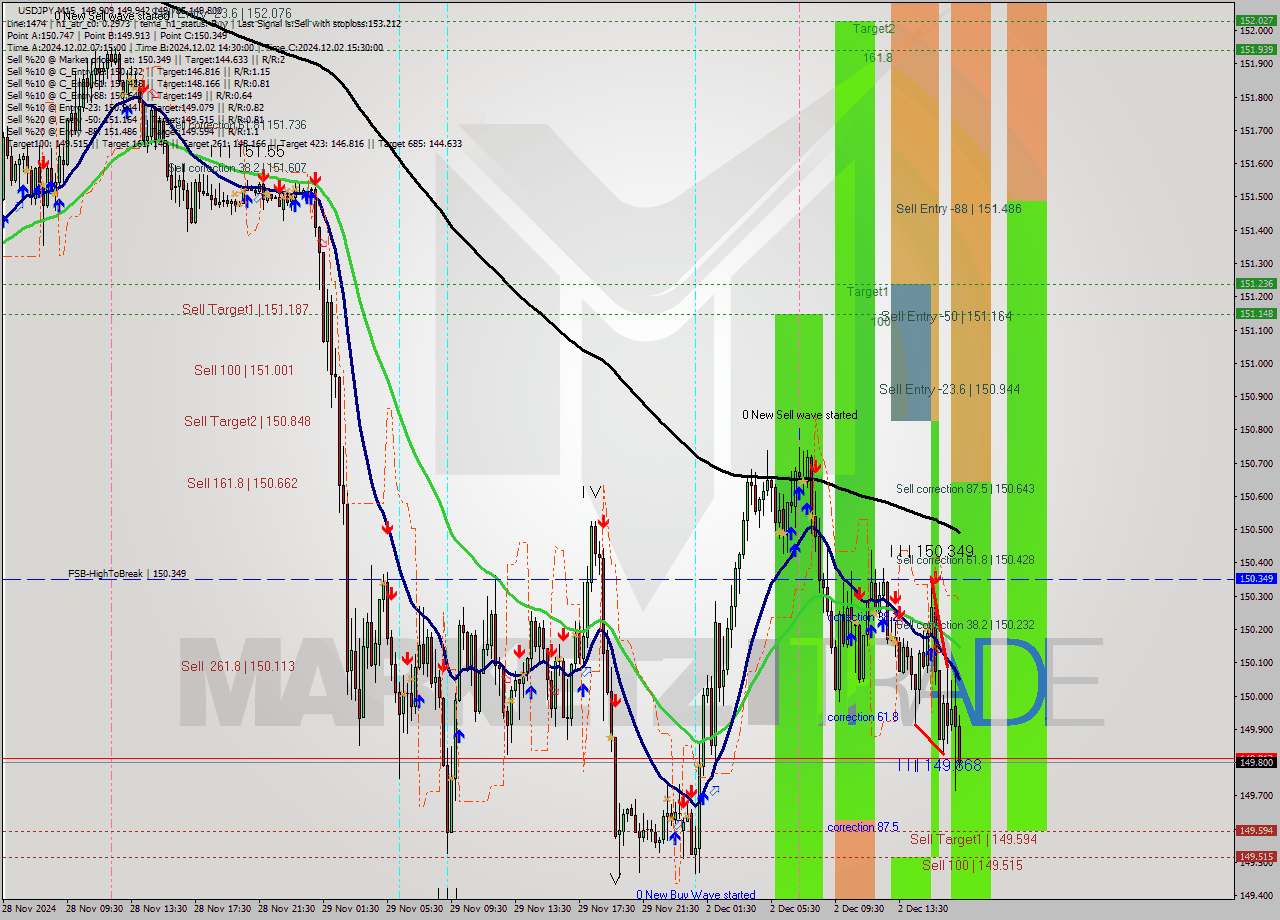Click the green 151.148 price tag
The image size is (1280, 920).
1256,313
